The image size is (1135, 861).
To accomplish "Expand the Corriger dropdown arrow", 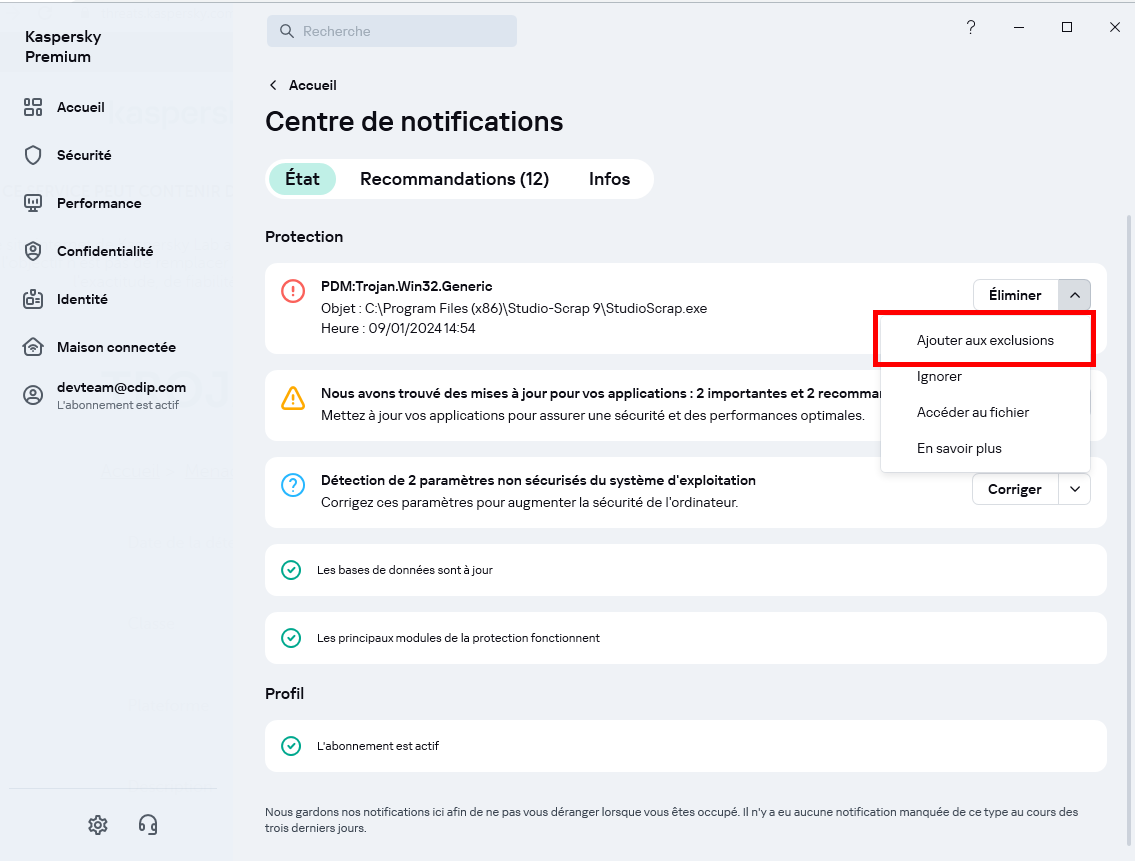I will coord(1075,489).
